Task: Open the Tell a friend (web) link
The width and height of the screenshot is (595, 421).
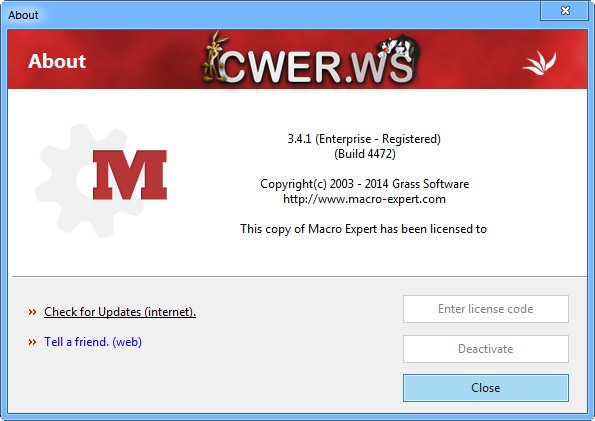Action: click(93, 342)
